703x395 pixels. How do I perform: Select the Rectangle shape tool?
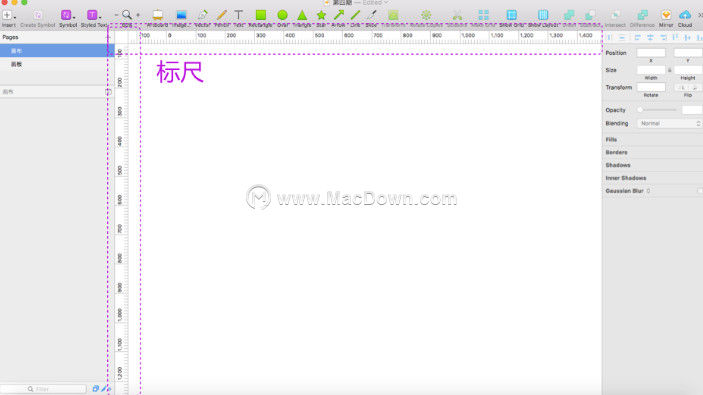coord(260,15)
